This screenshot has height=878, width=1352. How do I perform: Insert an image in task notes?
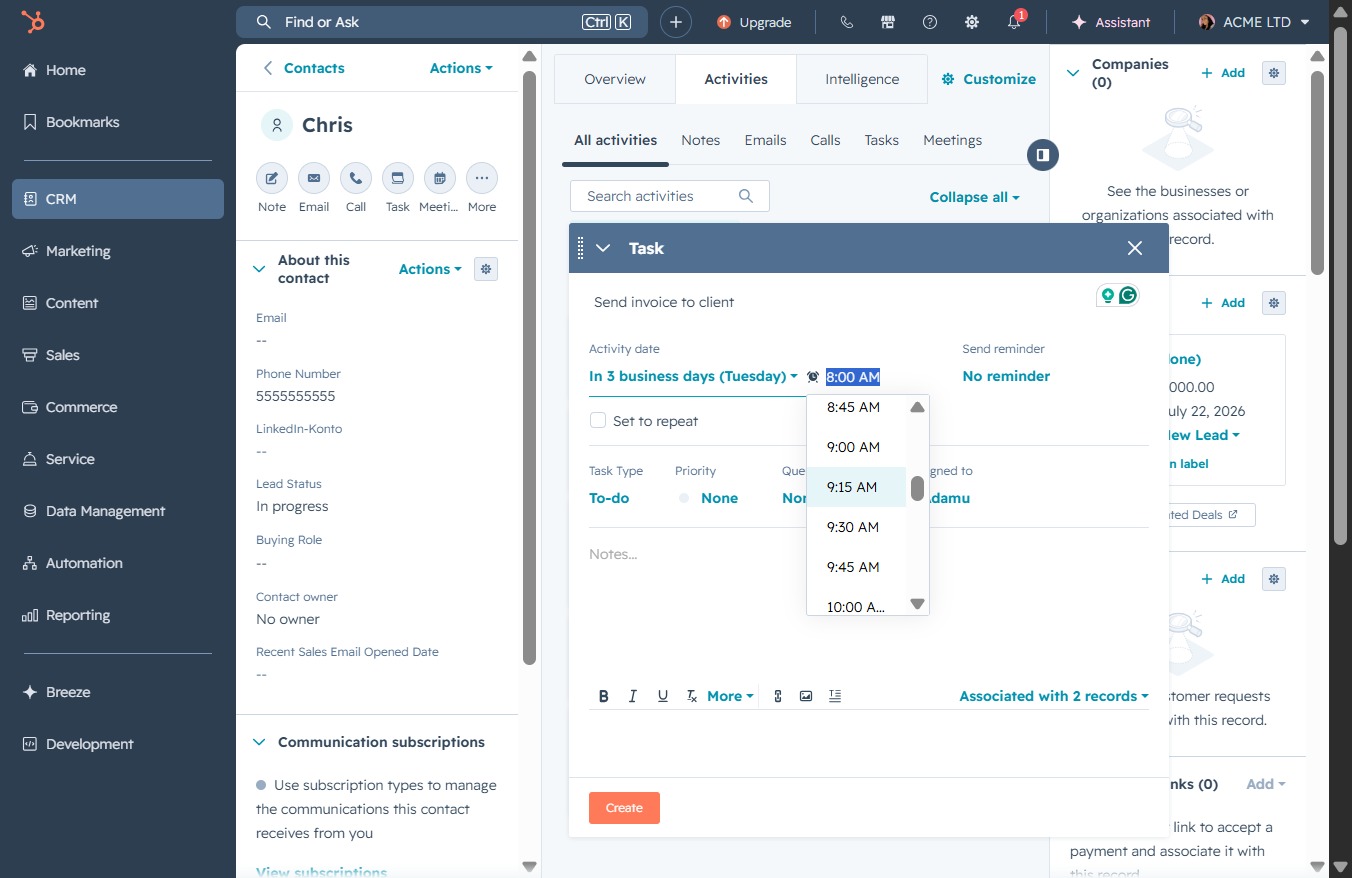tap(806, 696)
